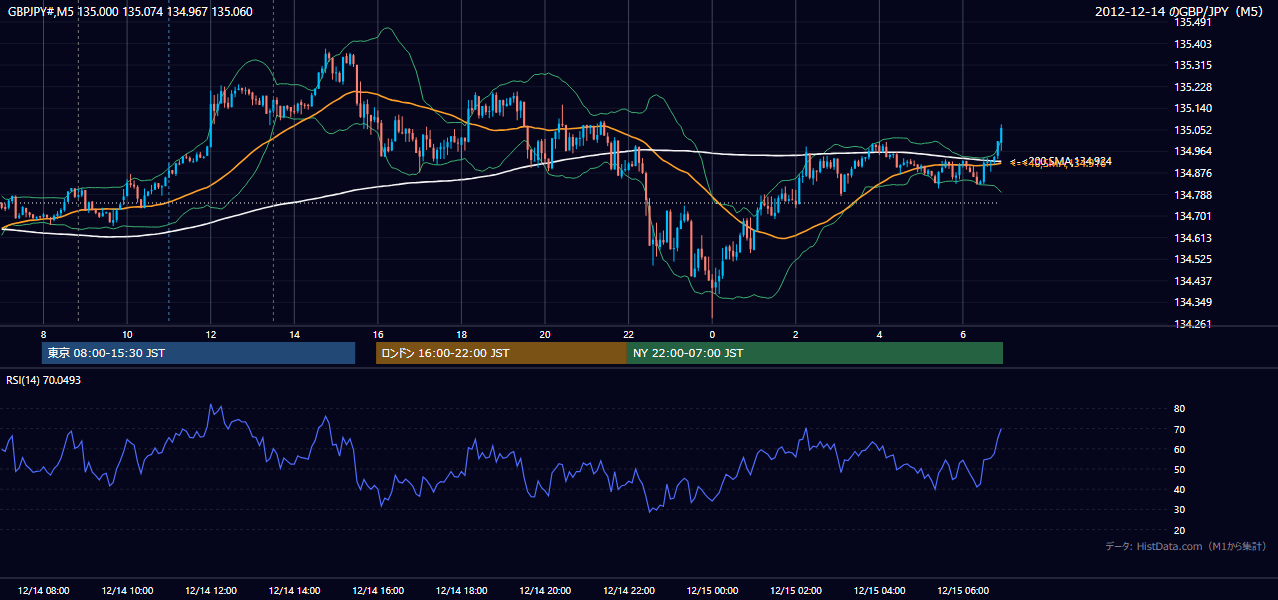Click RSI scale value 40
The image size is (1278, 600).
point(1179,489)
